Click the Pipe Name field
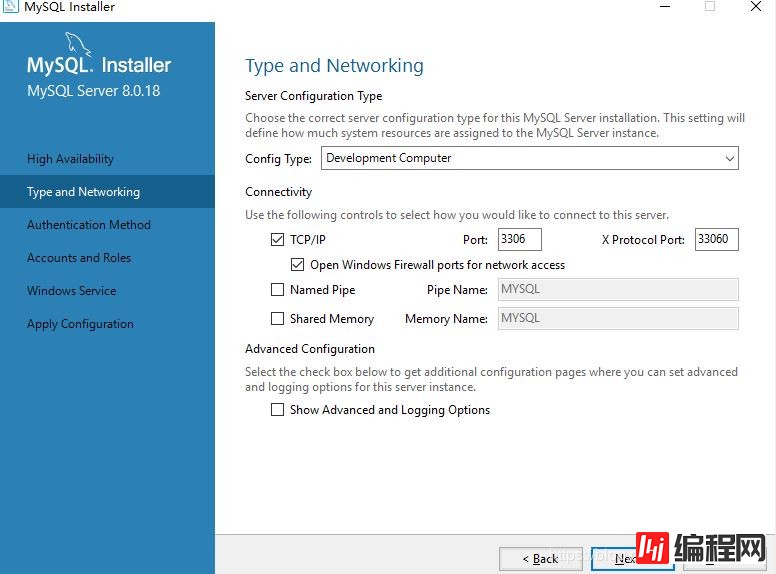 pos(618,289)
